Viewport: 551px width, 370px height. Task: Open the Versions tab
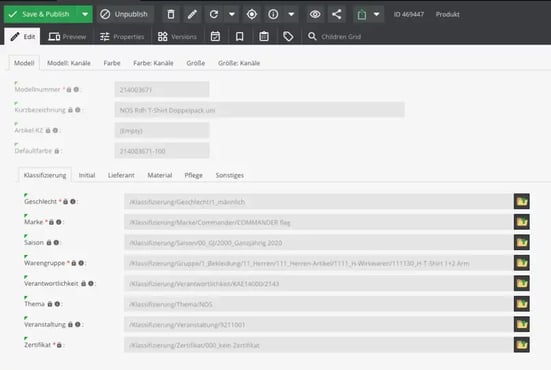click(177, 37)
